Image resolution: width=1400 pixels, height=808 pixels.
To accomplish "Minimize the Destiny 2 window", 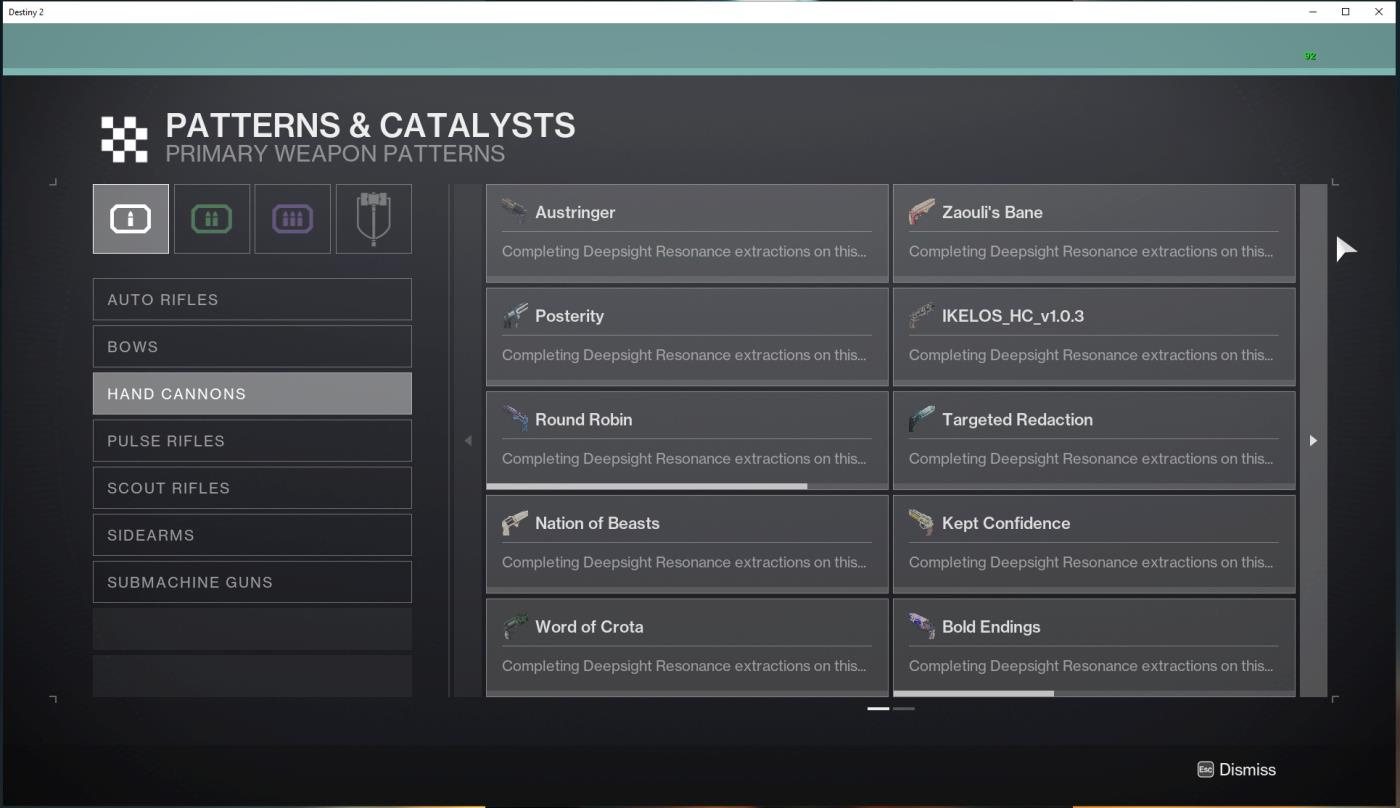I will click(x=1313, y=12).
